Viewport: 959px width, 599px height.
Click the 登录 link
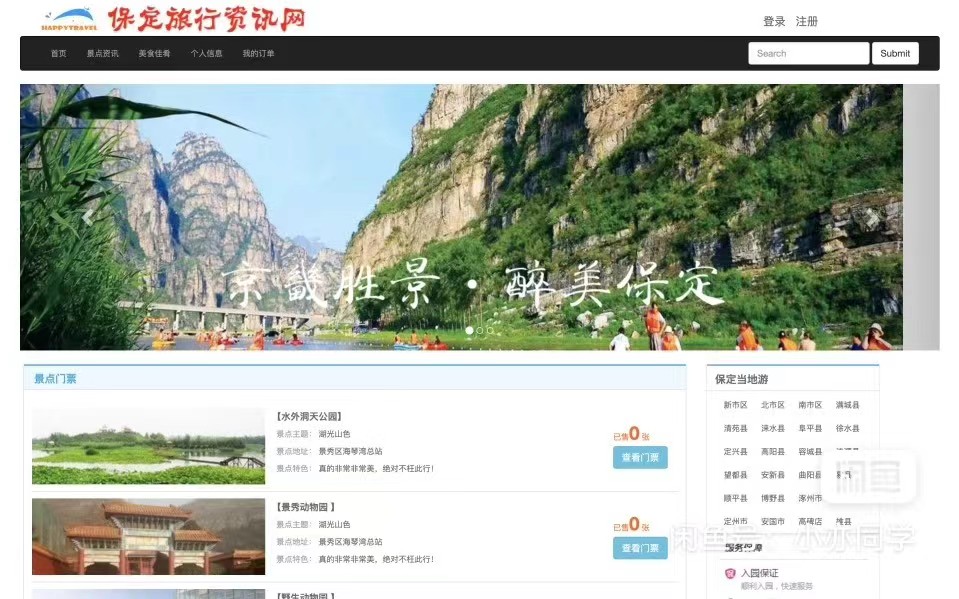click(x=774, y=21)
